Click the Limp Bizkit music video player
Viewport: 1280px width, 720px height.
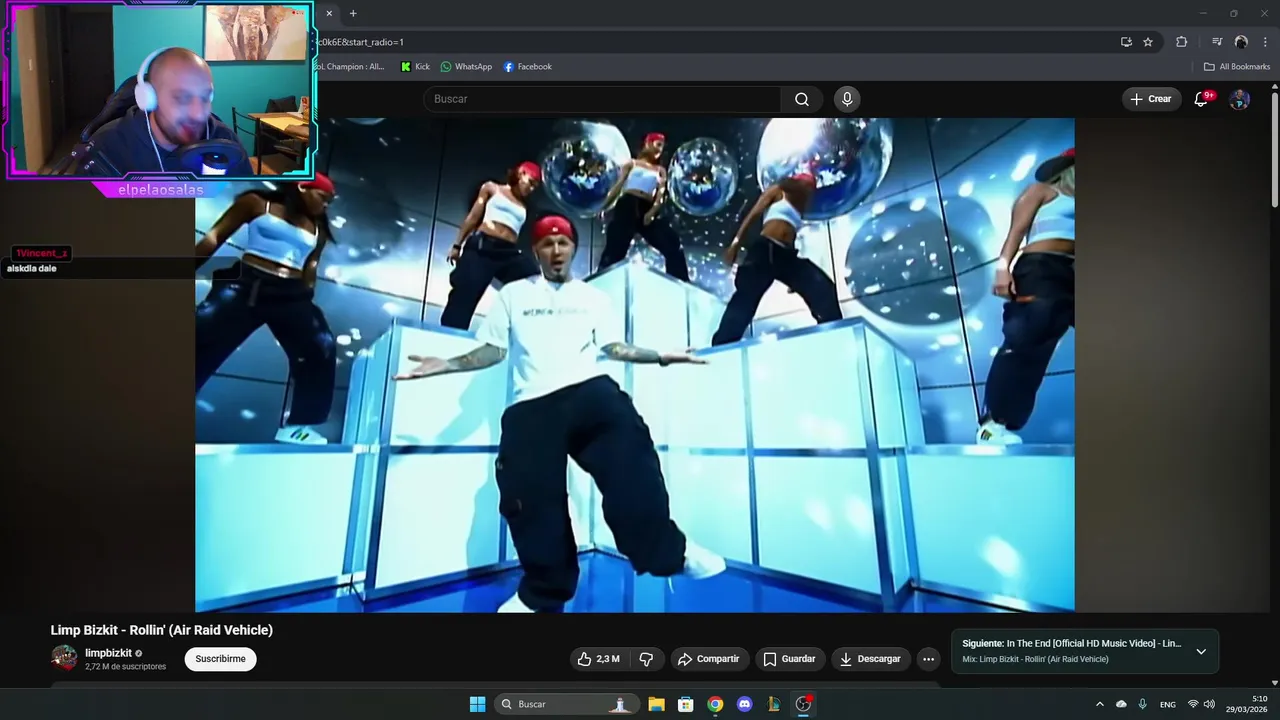635,365
